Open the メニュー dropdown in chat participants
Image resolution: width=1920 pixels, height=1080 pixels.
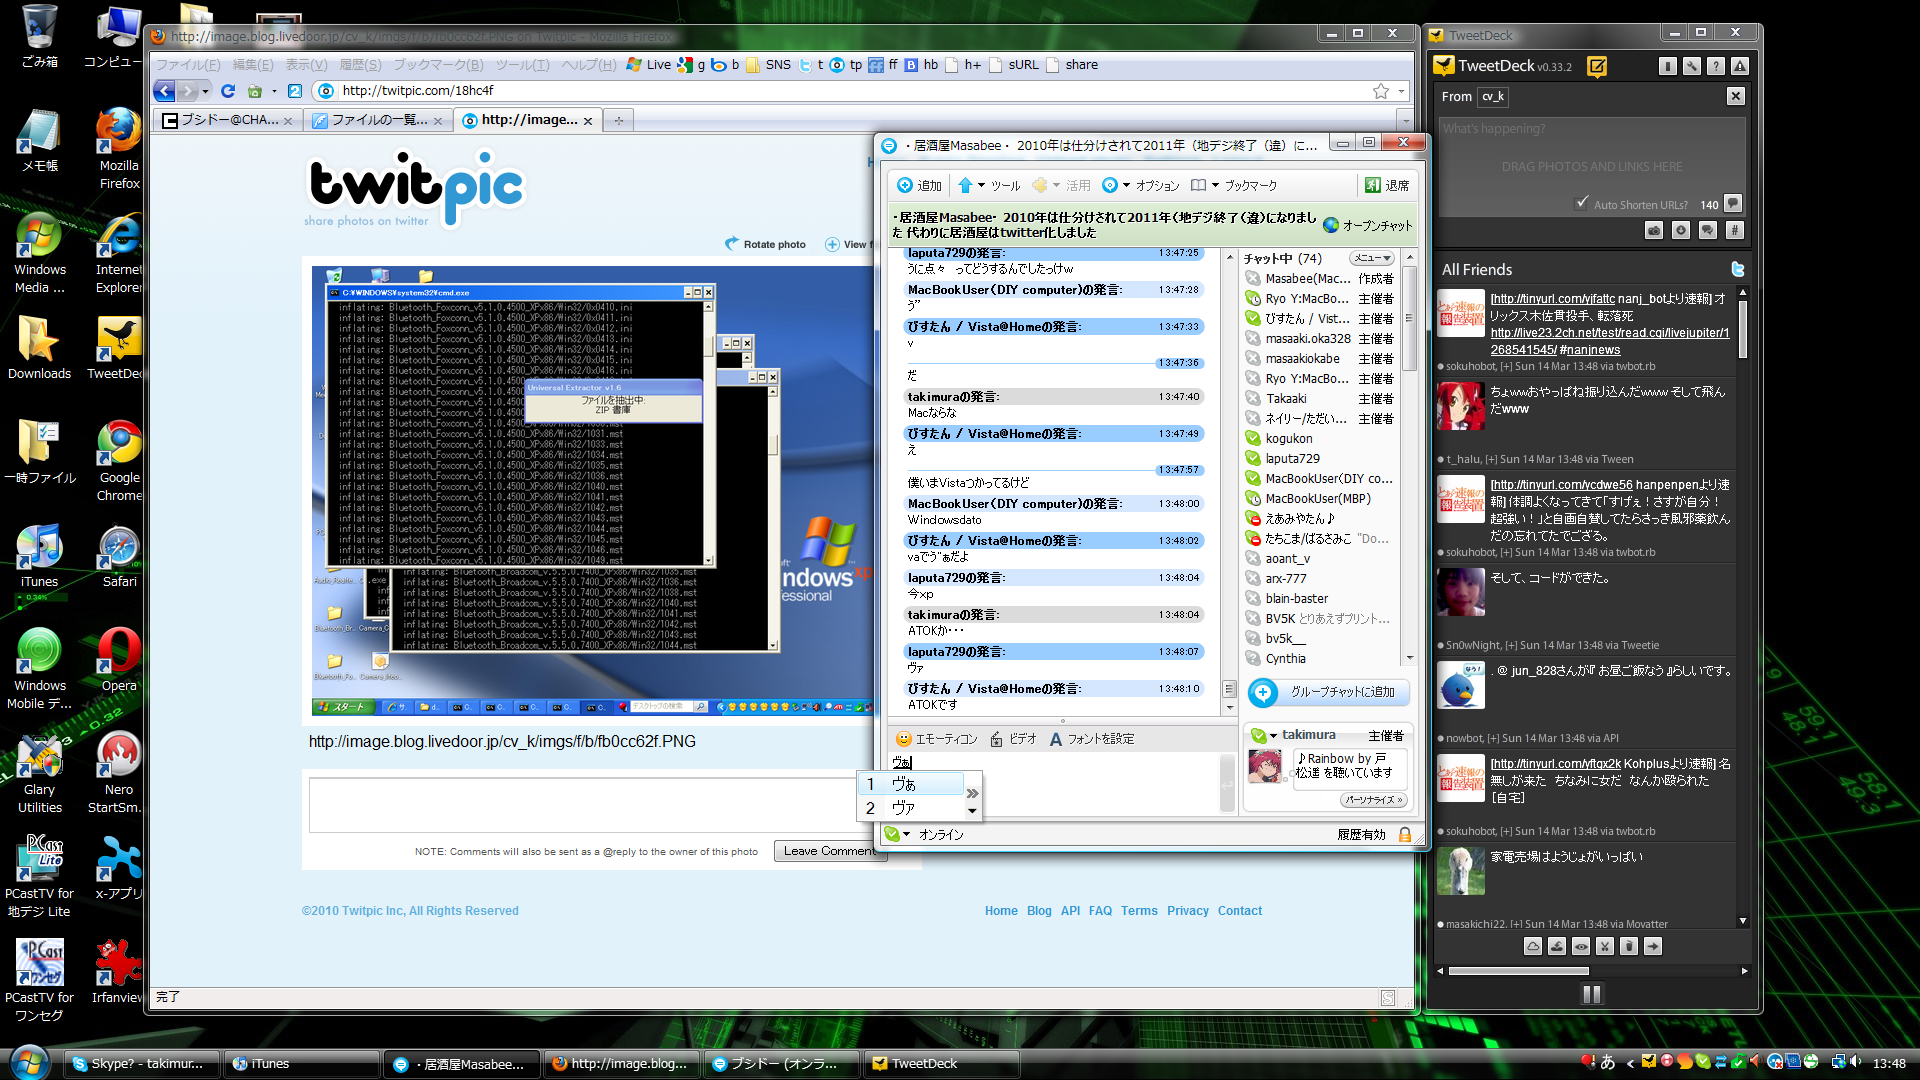1372,258
